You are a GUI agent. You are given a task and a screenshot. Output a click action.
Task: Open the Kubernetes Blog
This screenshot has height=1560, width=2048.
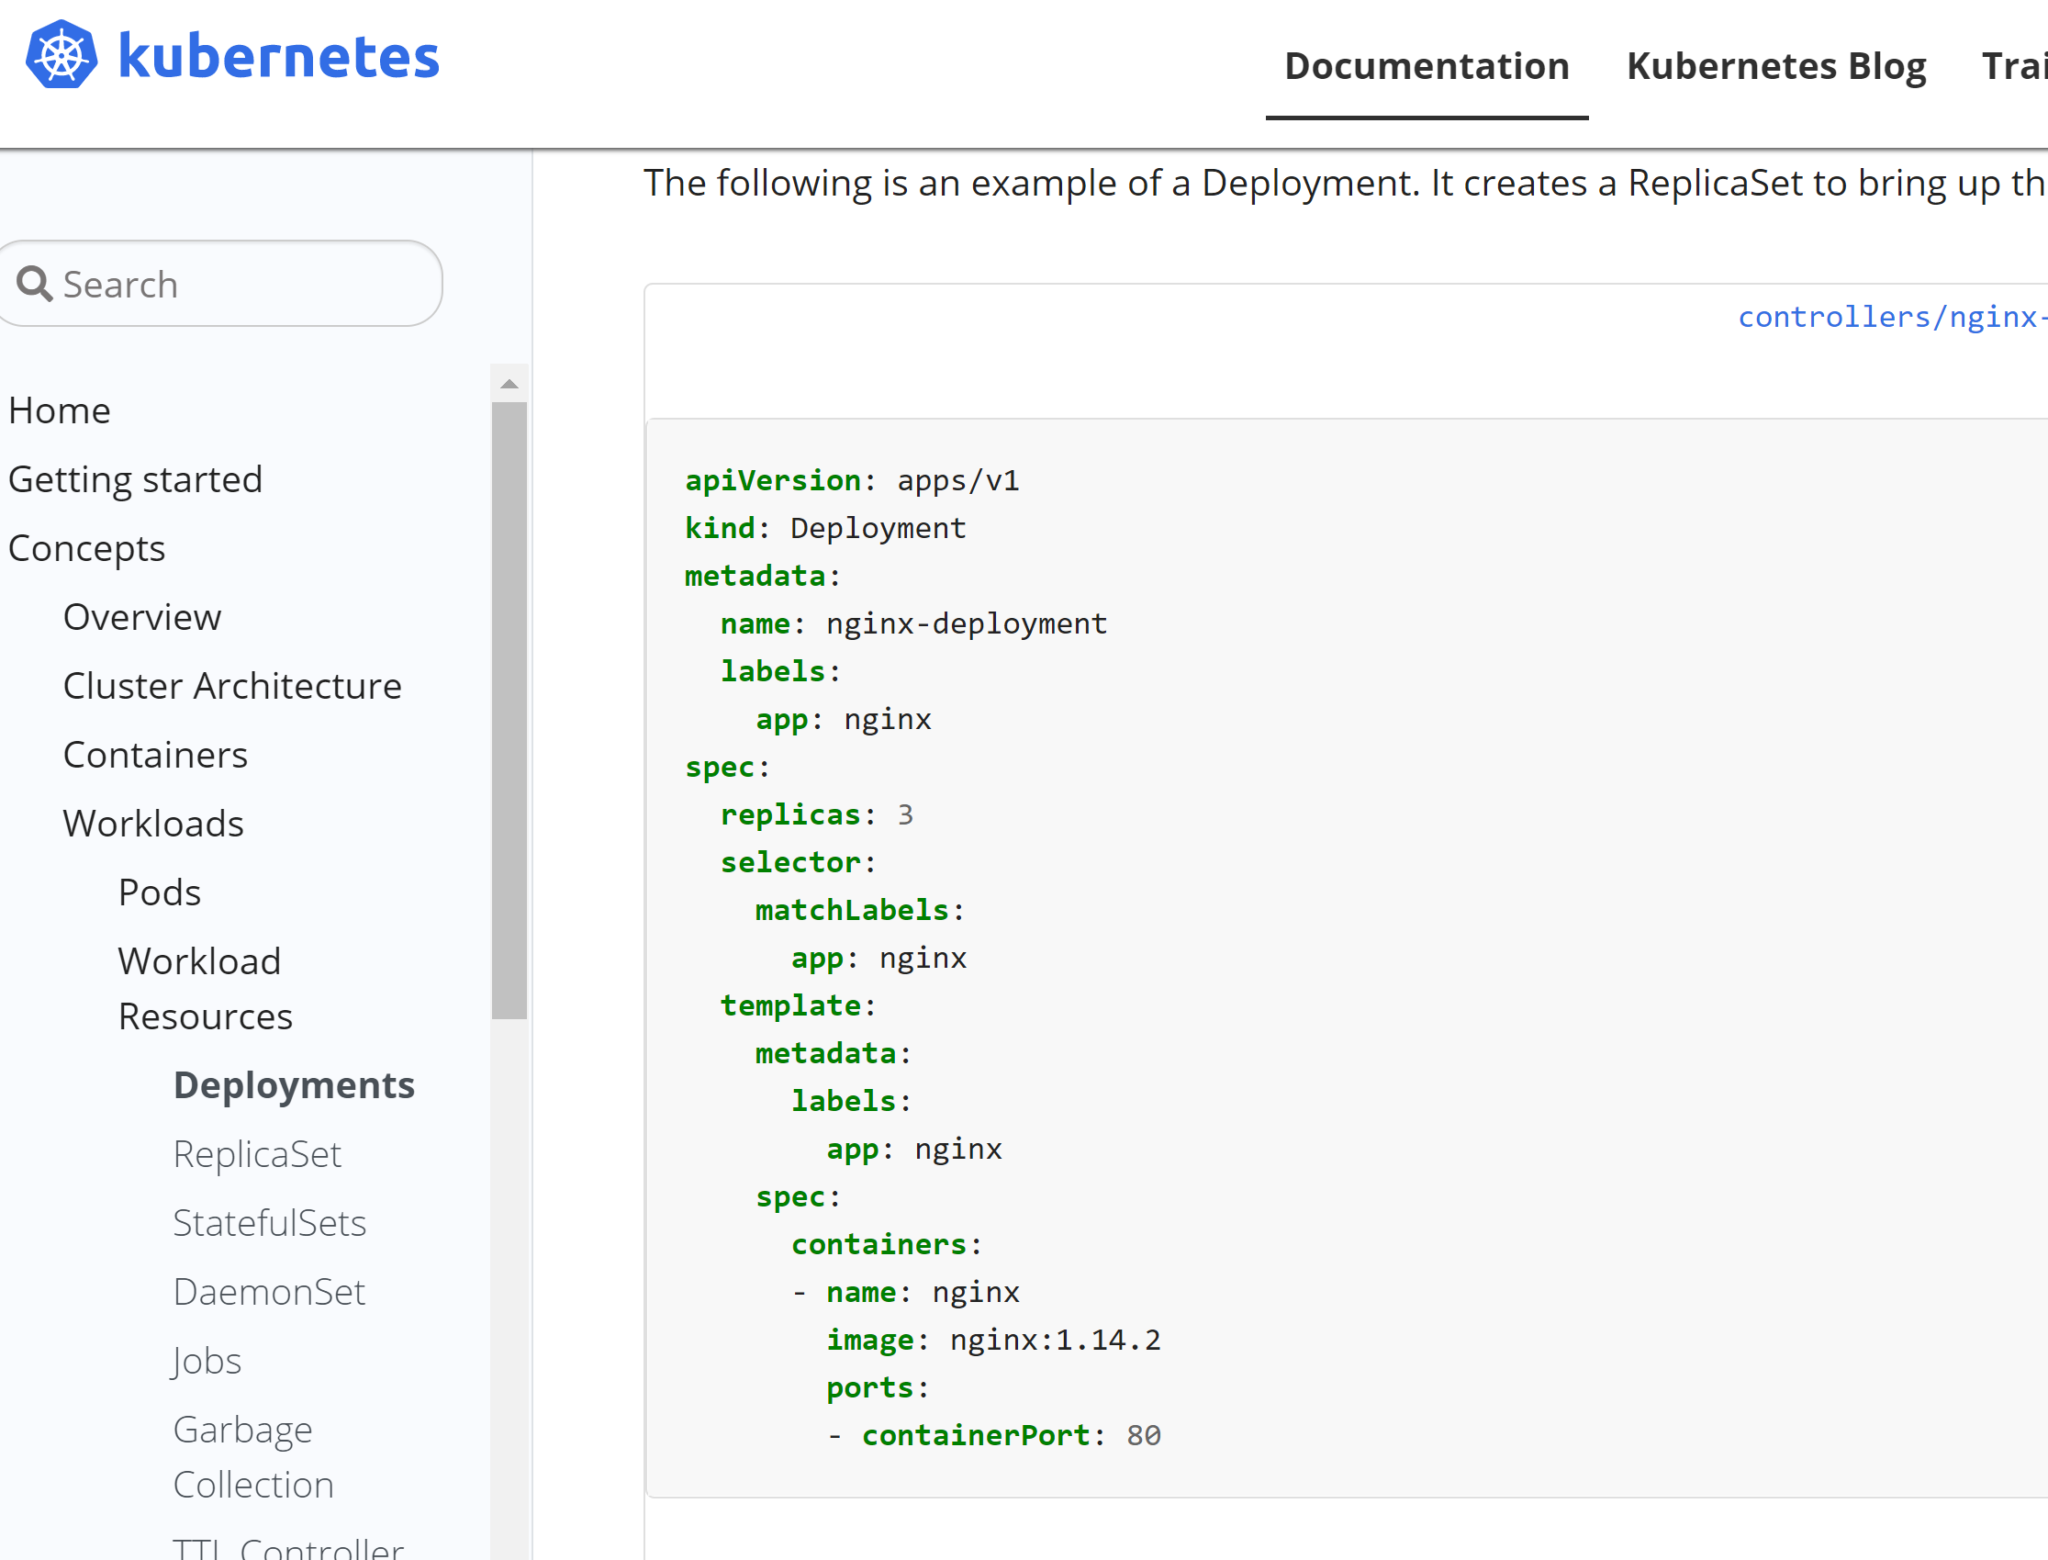[1777, 66]
